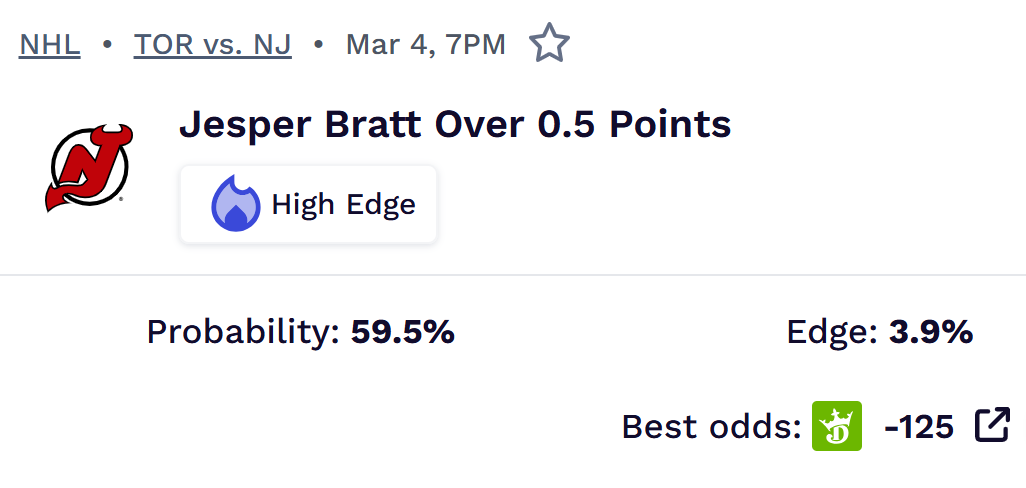
Task: Click the bullet before Mar 4 date
Action: (318, 45)
